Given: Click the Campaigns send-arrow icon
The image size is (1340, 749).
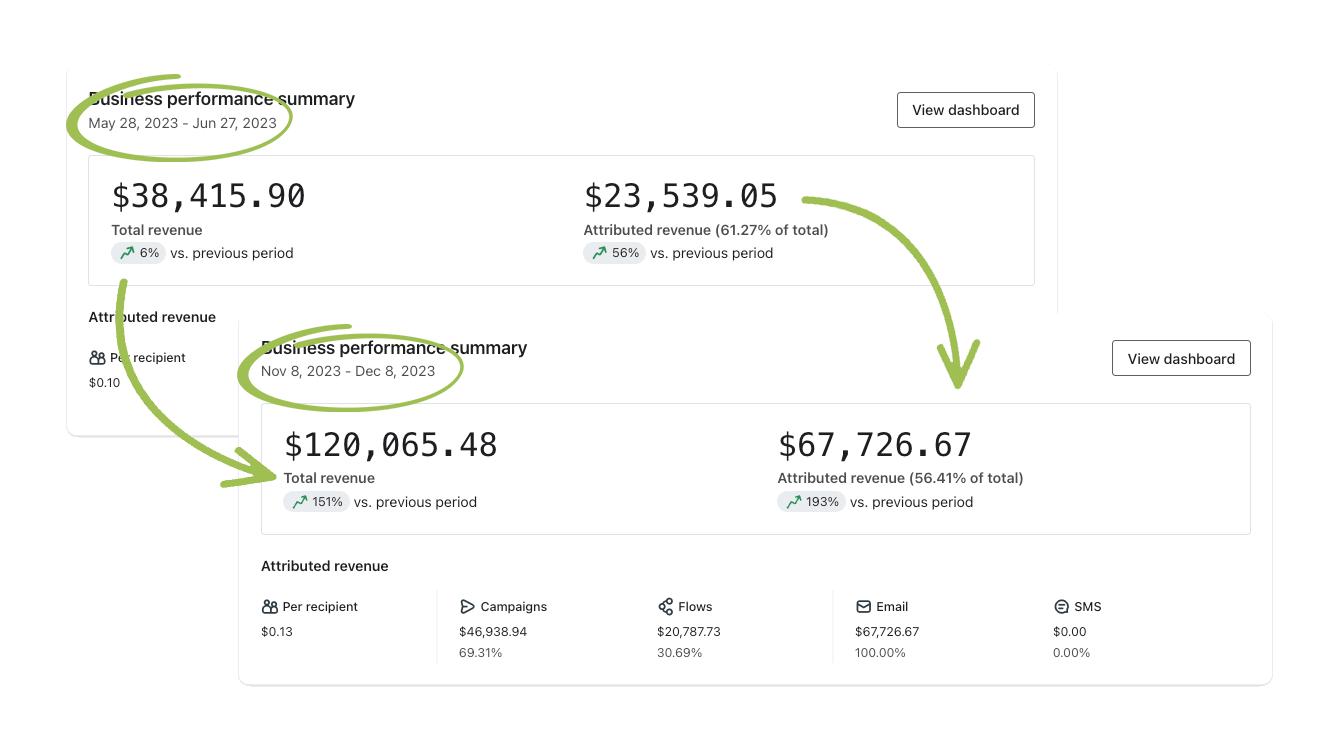Looking at the screenshot, I should point(467,607).
